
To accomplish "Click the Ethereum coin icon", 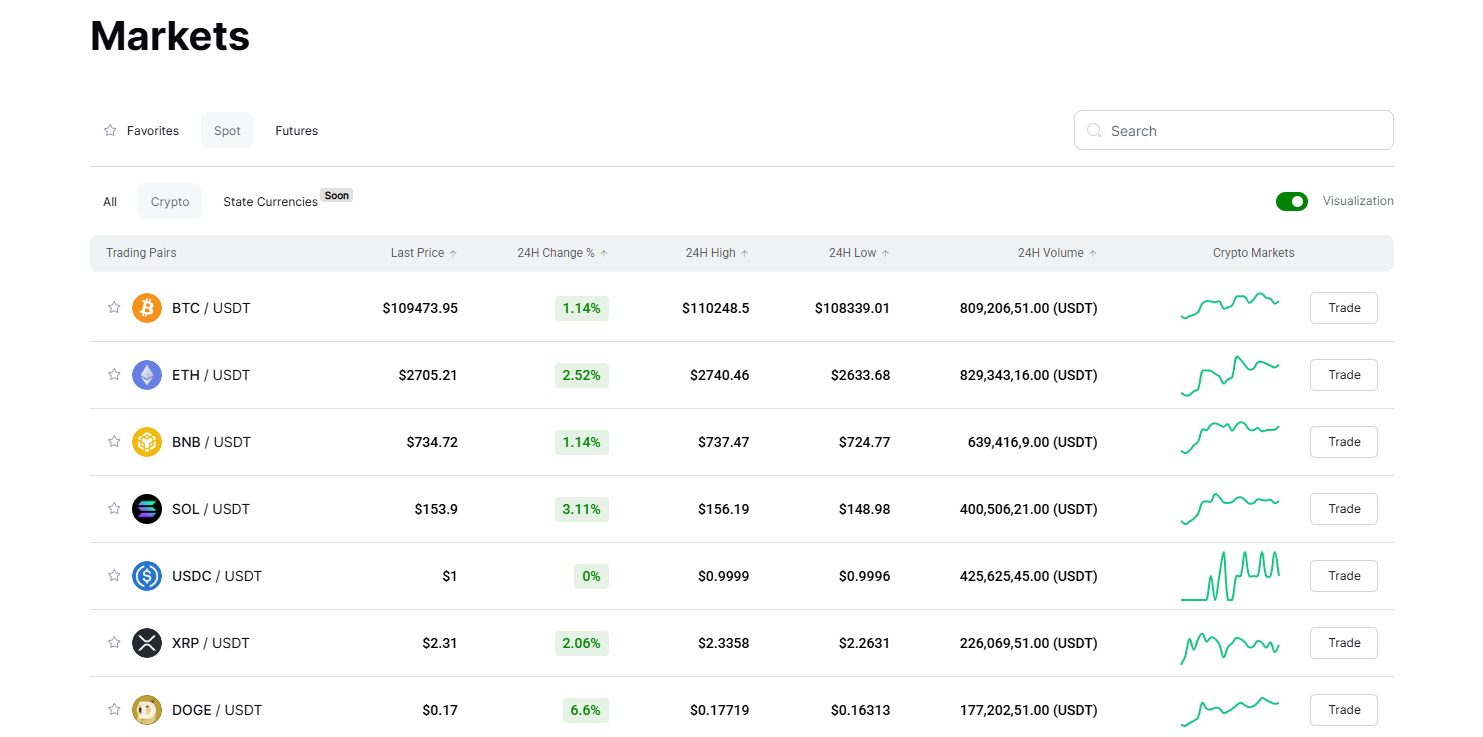I will (x=147, y=375).
